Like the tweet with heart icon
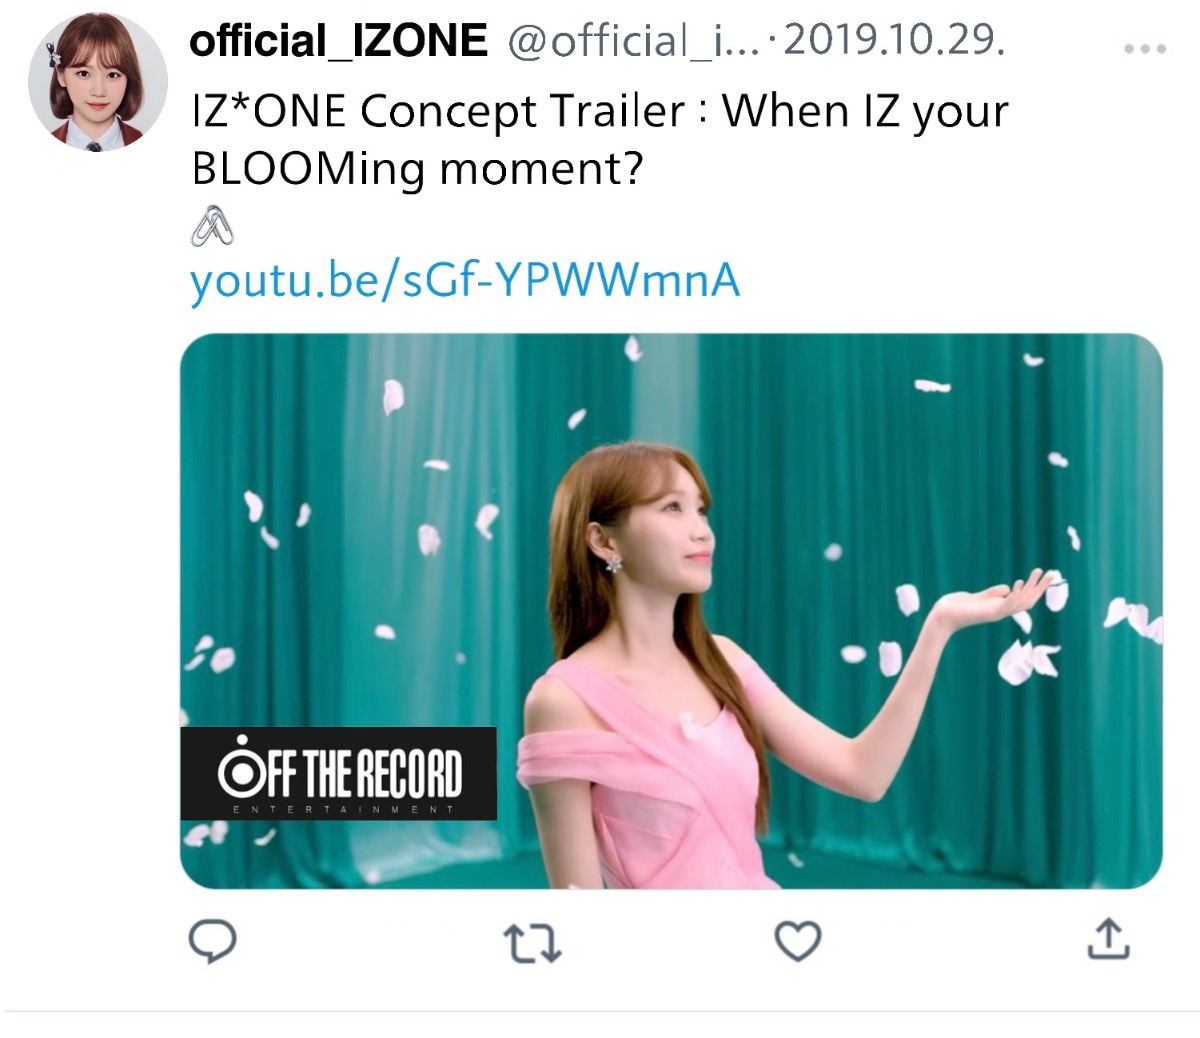 click(798, 941)
